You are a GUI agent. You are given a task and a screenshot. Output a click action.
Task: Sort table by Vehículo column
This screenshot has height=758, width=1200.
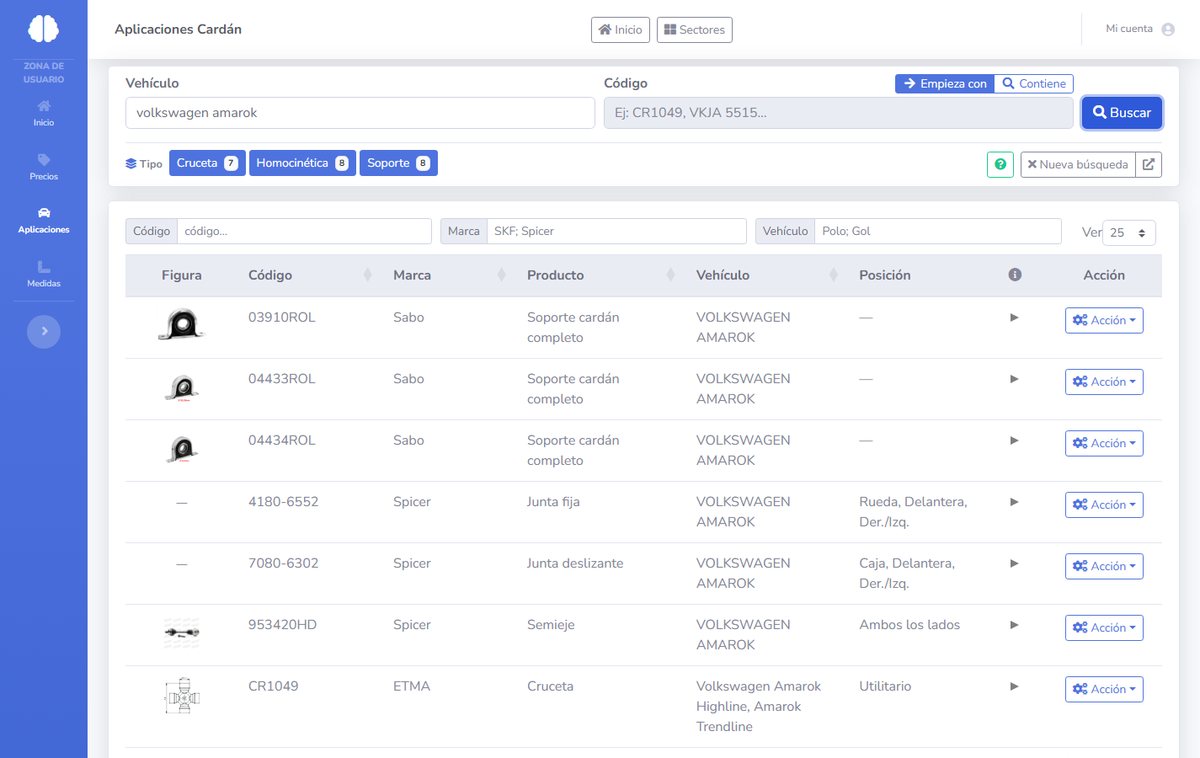click(x=768, y=275)
